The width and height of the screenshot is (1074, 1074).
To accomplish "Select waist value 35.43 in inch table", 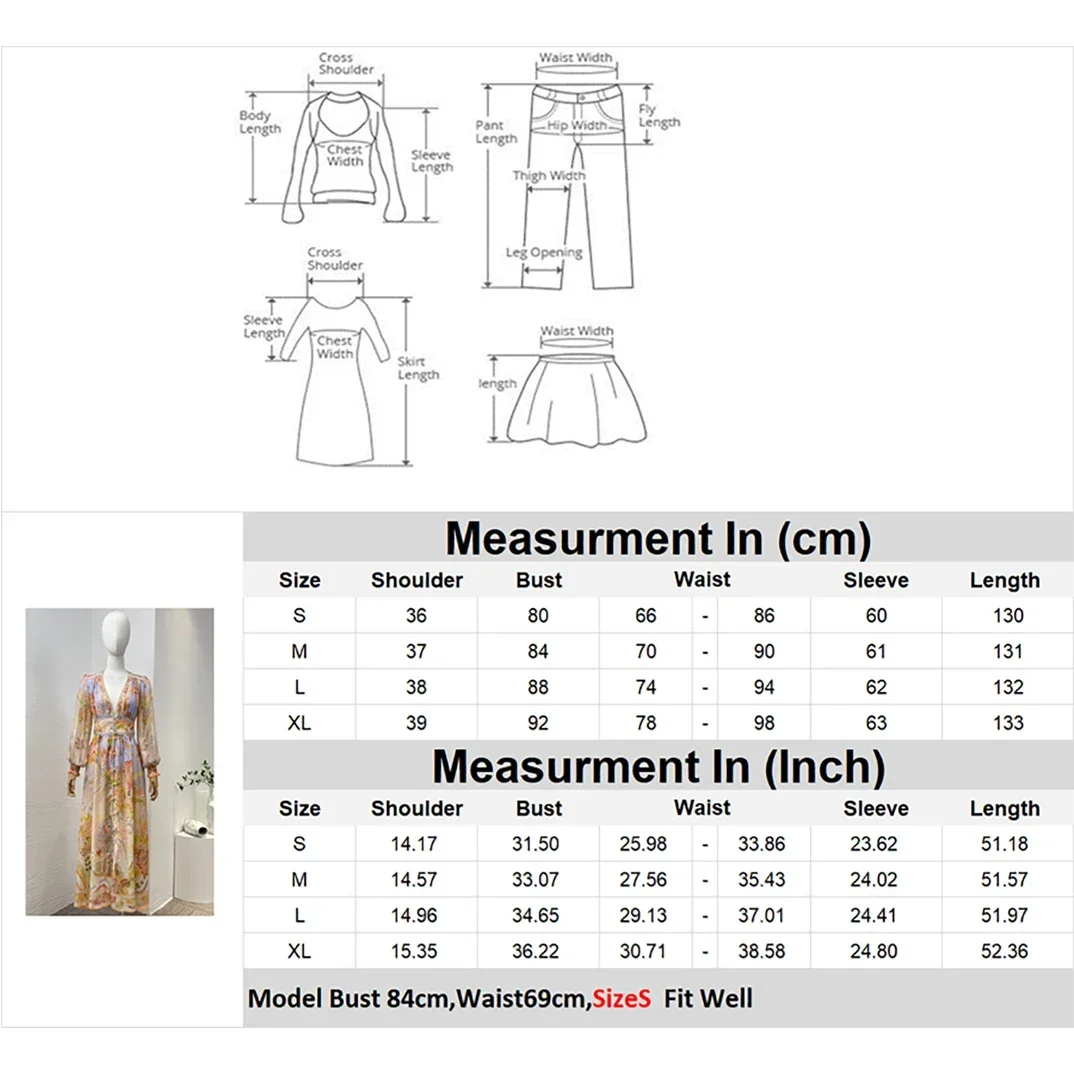I will [762, 879].
